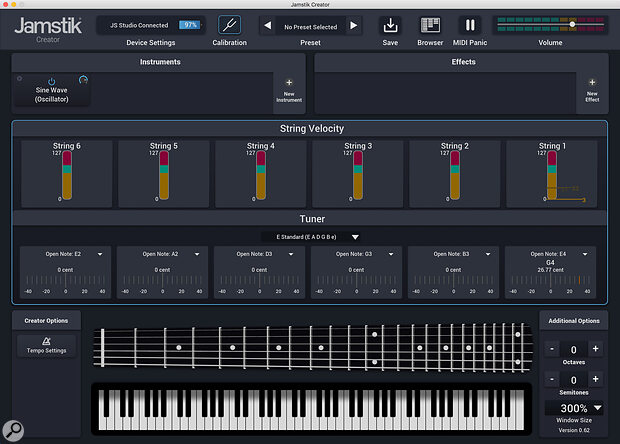Click String 4 velocity meter
Screen dimensions: 620x444
(x=261, y=175)
